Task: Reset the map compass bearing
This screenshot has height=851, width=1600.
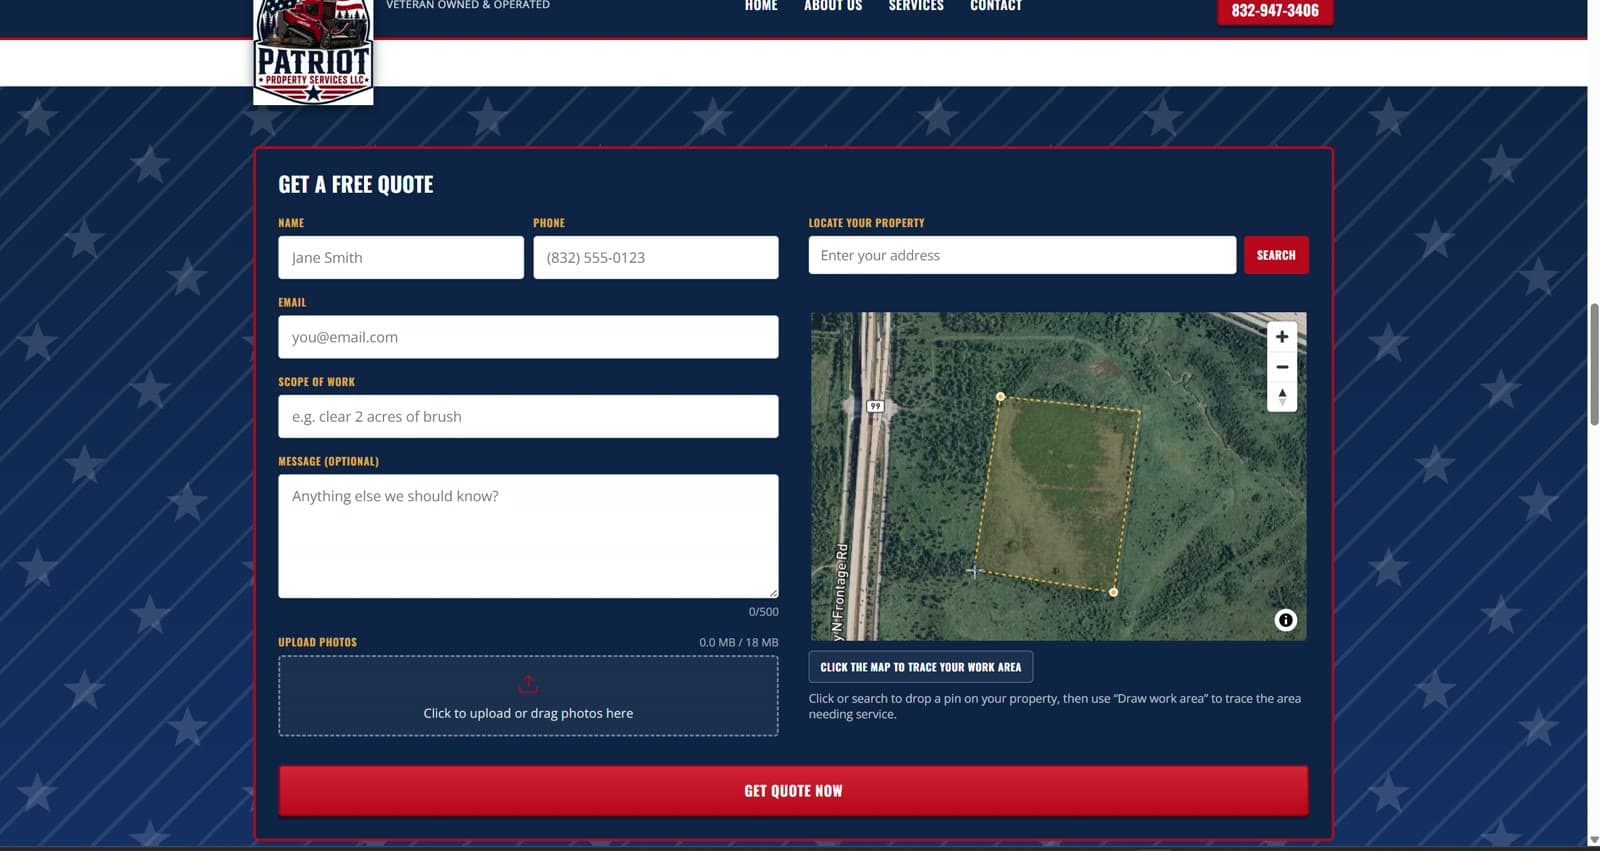Action: pos(1282,397)
